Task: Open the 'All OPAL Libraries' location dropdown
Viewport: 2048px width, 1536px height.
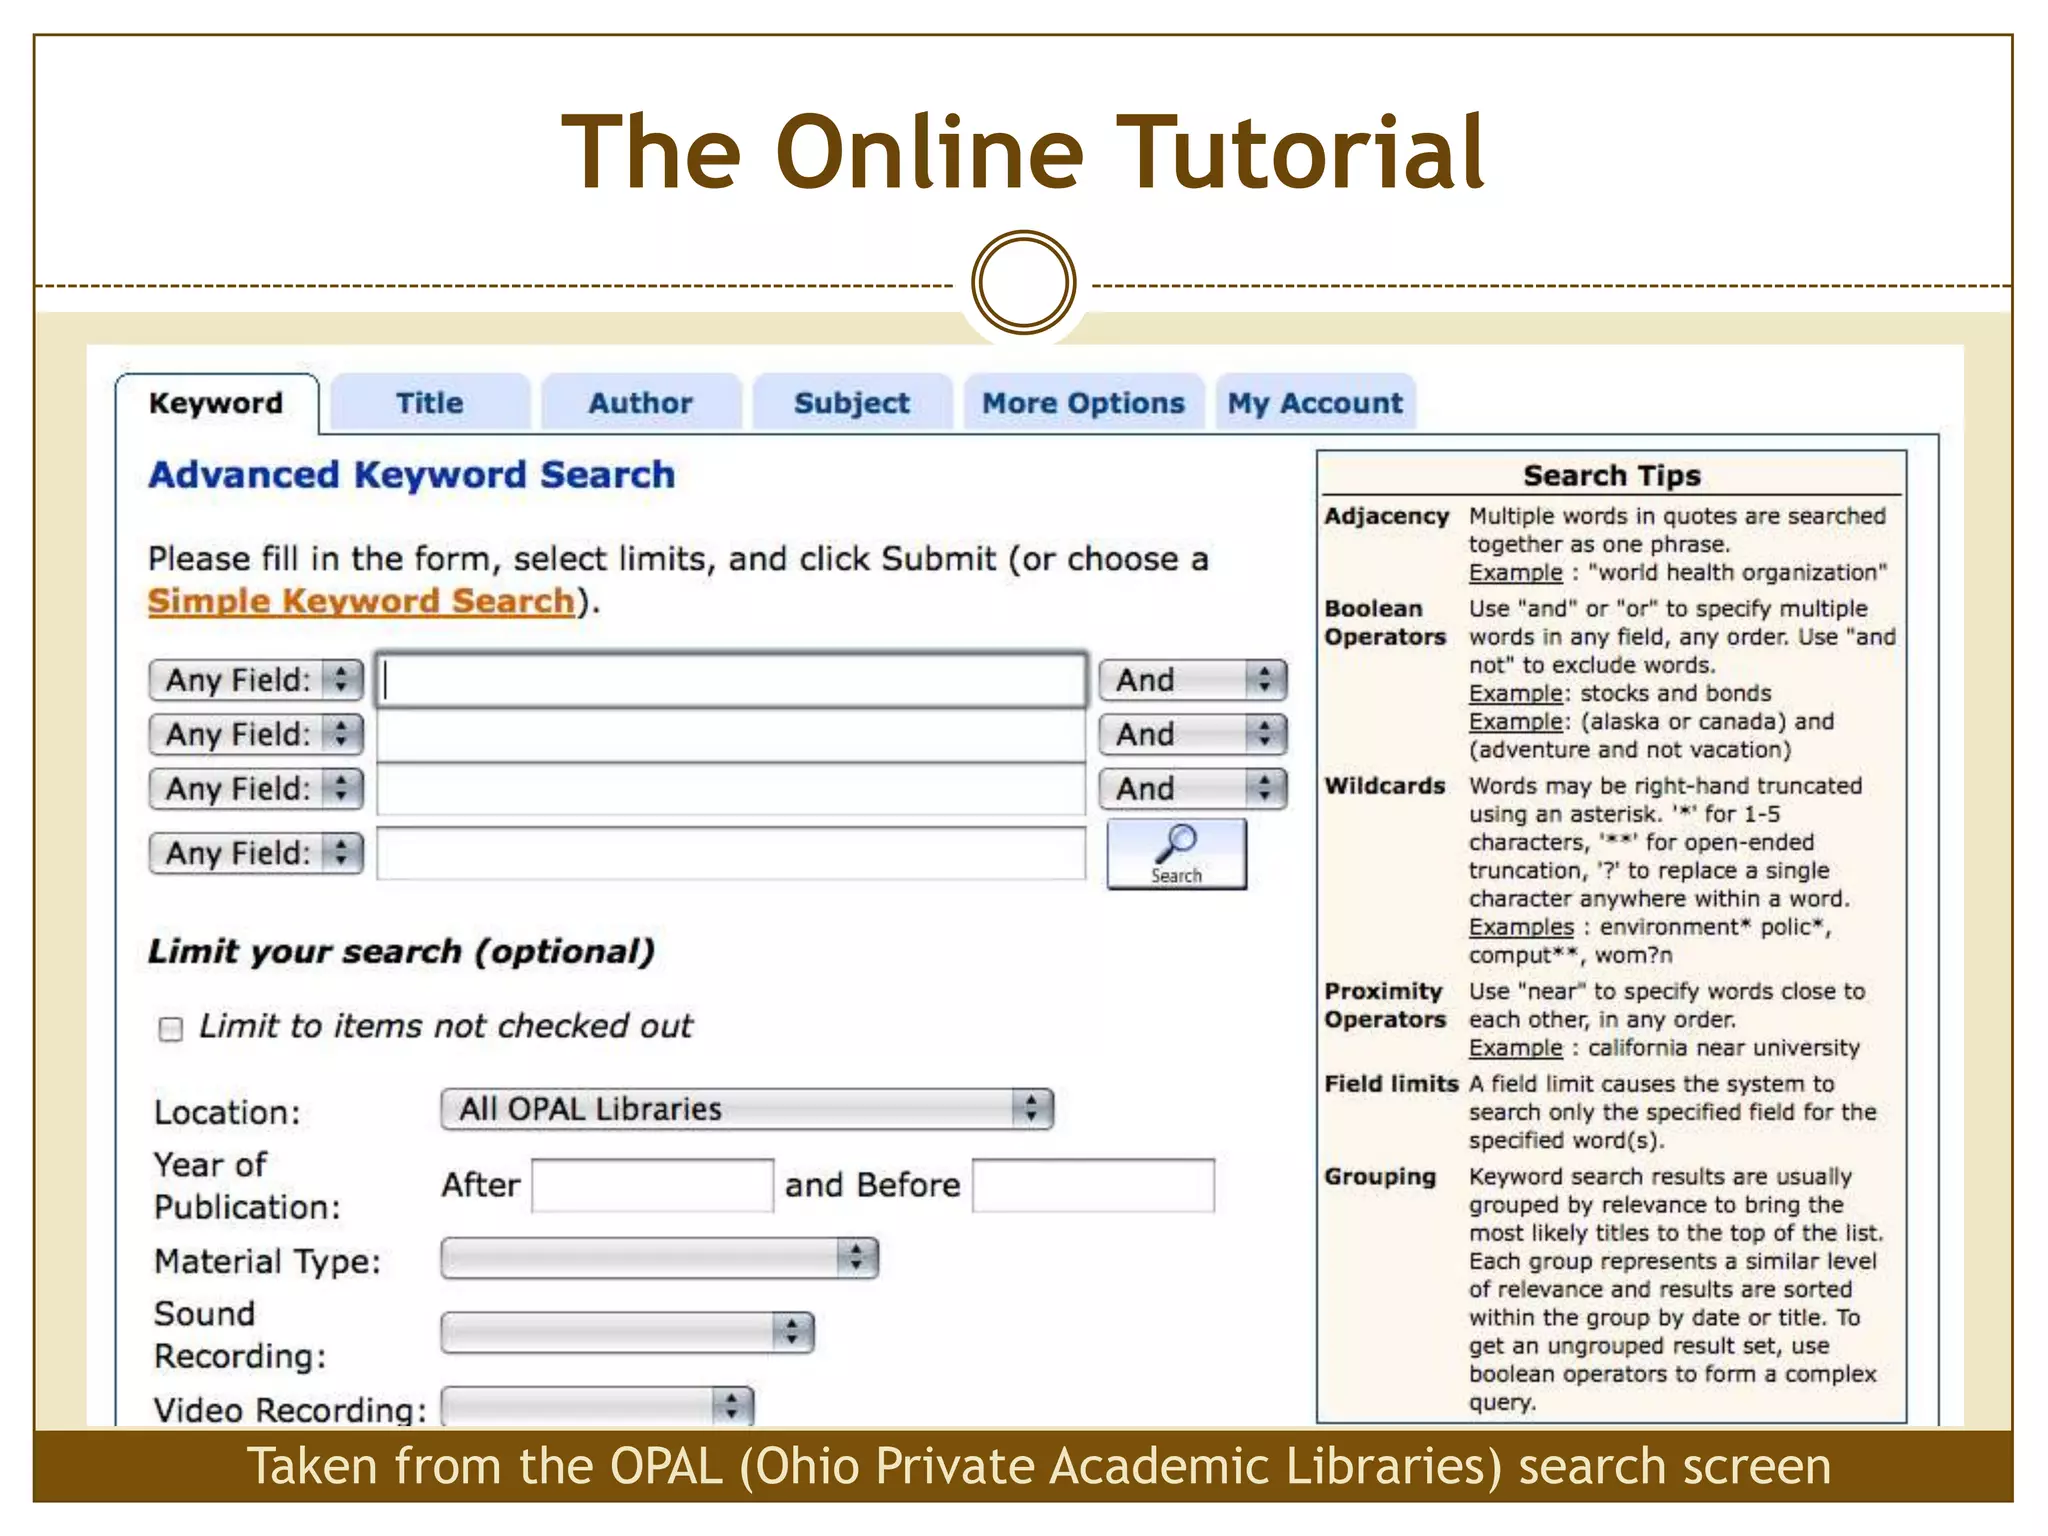Action: tap(747, 1109)
